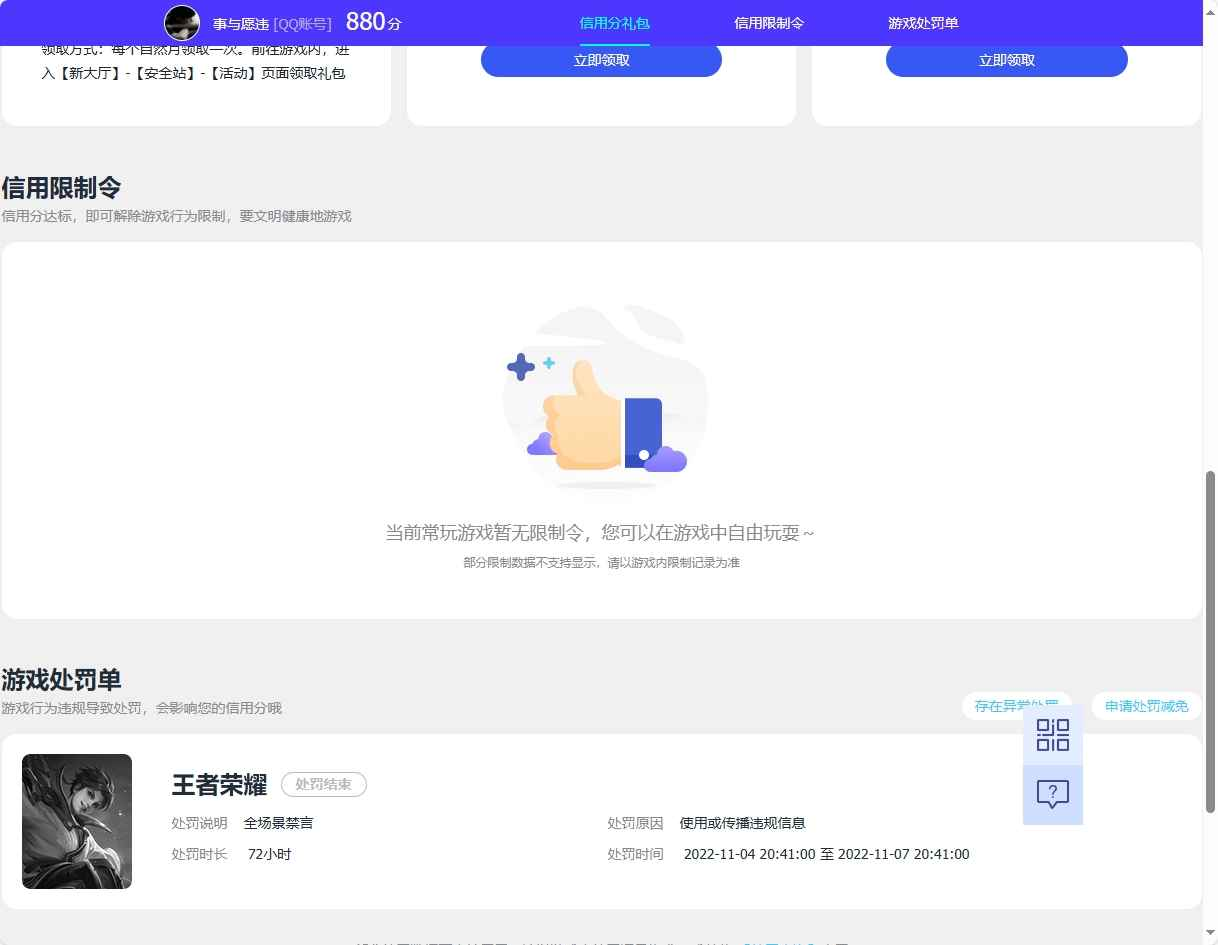Open the QR code floating icon
1218x945 pixels.
1052,735
